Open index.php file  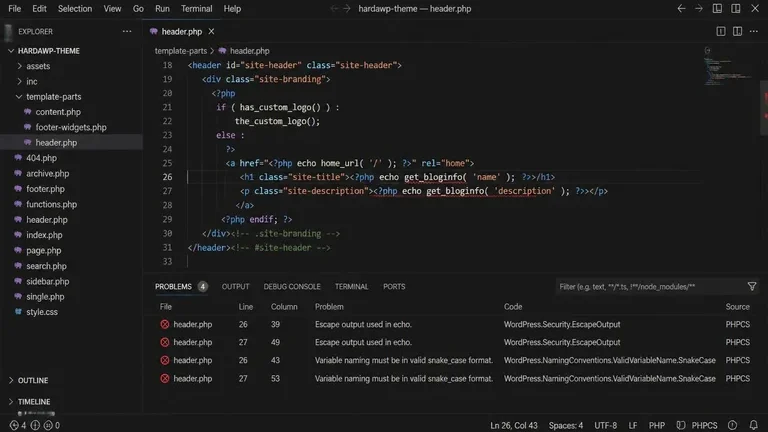(44, 235)
